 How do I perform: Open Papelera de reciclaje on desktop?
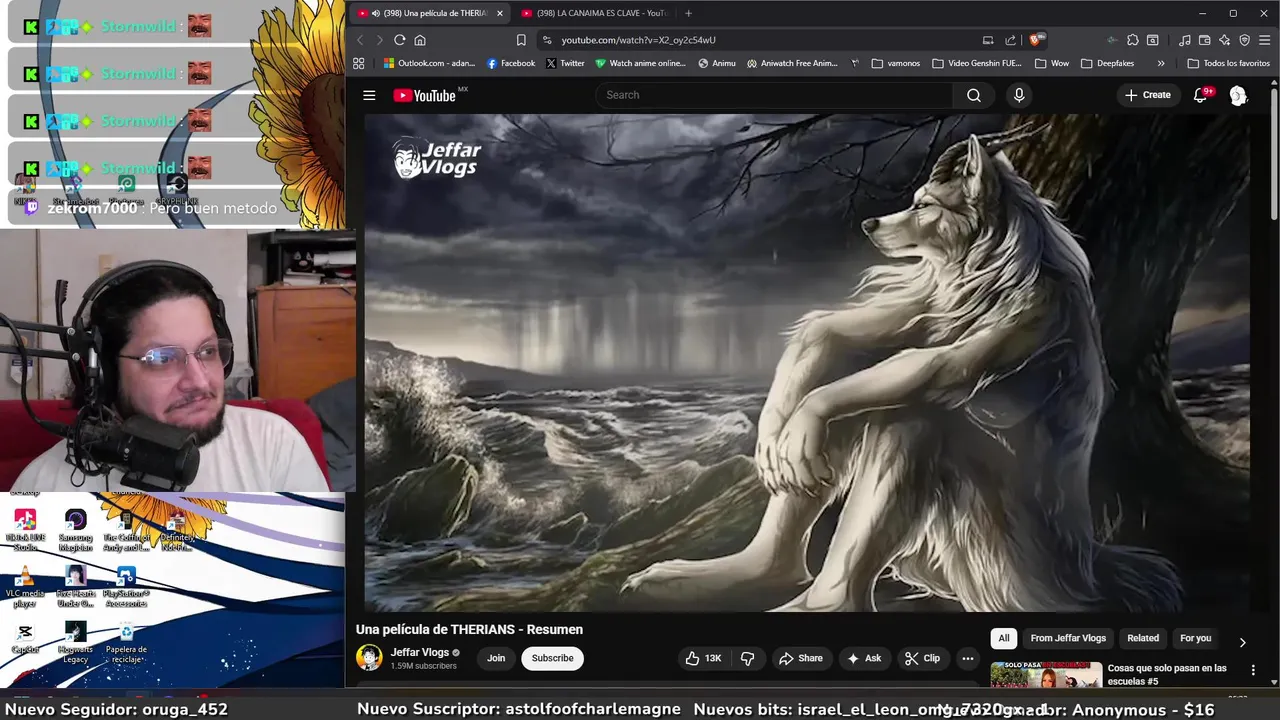click(126, 643)
